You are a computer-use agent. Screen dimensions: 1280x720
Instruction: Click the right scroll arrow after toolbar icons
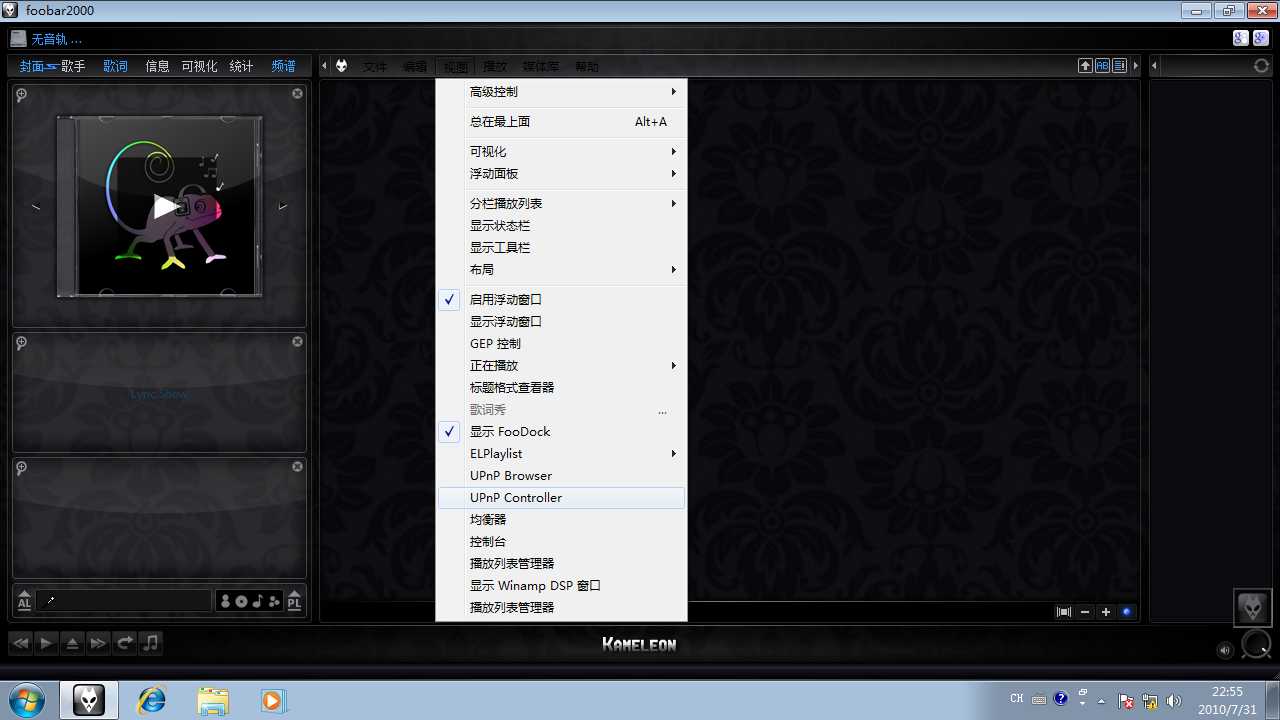click(1136, 66)
